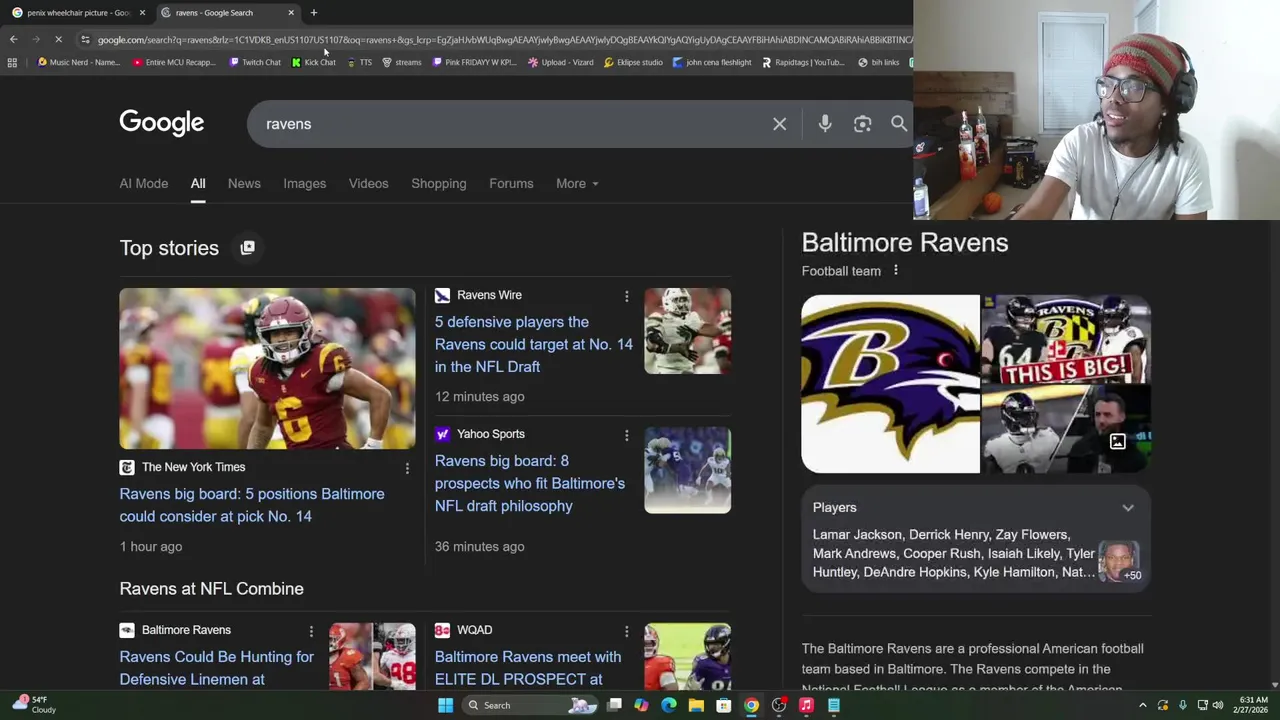Open options for WQAD story
The image size is (1280, 720).
point(627,631)
